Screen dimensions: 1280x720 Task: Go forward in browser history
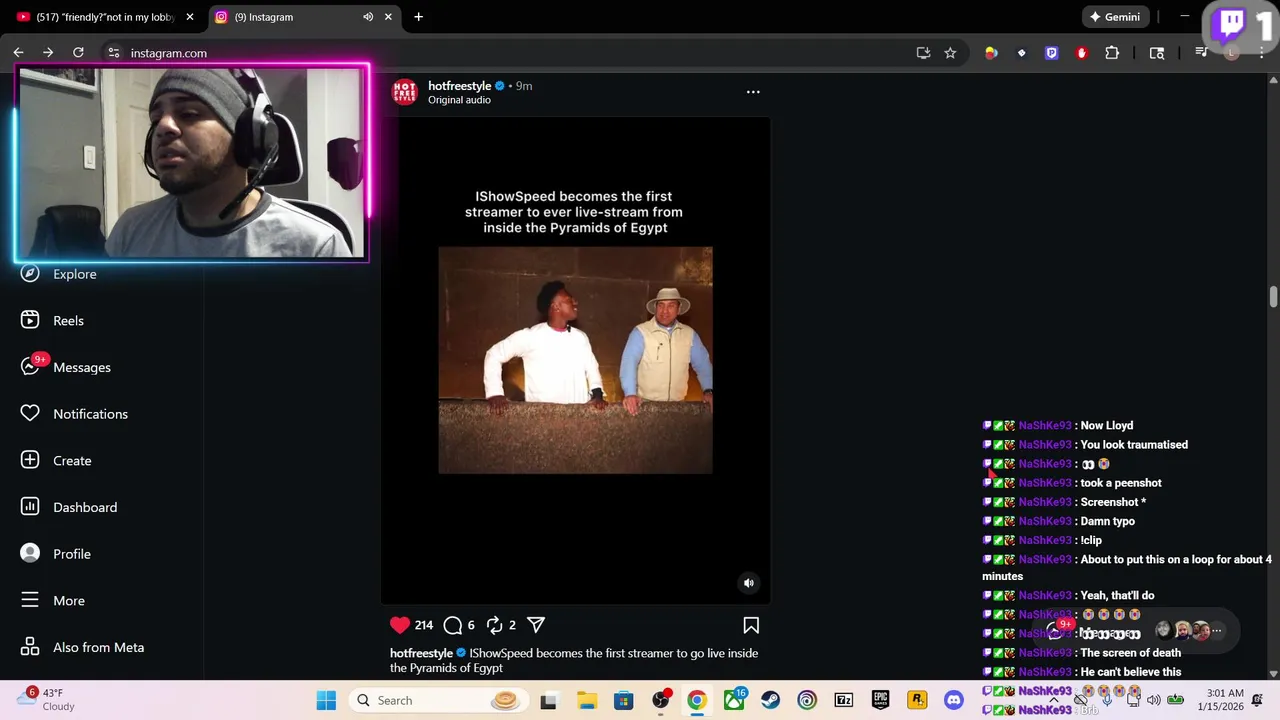coord(48,53)
